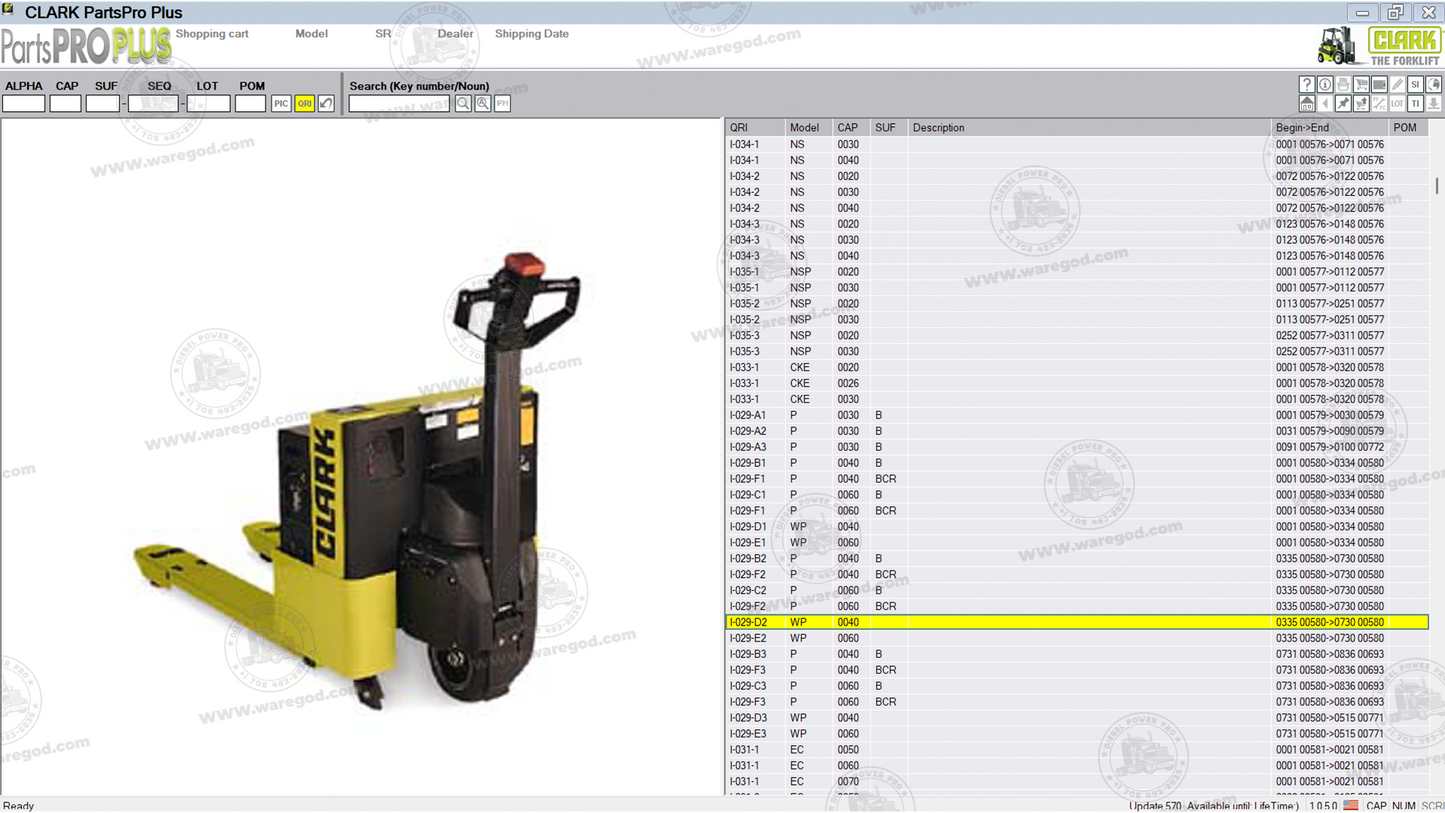
Task: Select the I-033-1 CKE 0026 row
Action: (x=1077, y=383)
